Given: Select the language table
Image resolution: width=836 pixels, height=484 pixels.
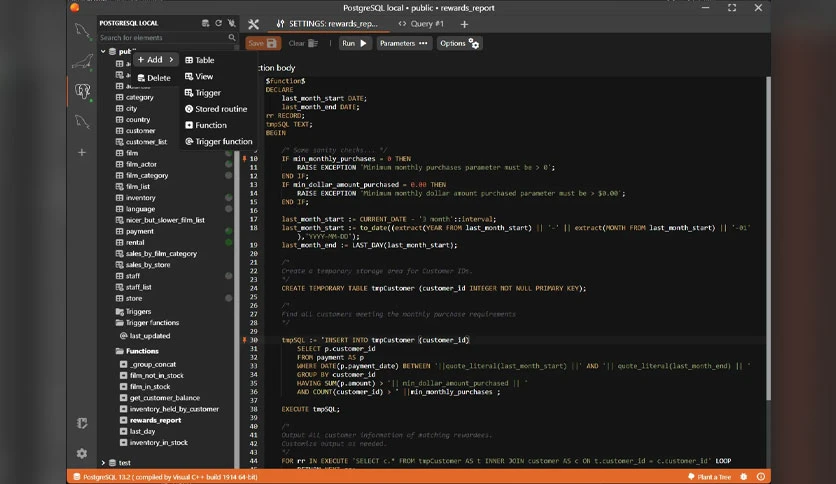Looking at the screenshot, I should point(135,209).
